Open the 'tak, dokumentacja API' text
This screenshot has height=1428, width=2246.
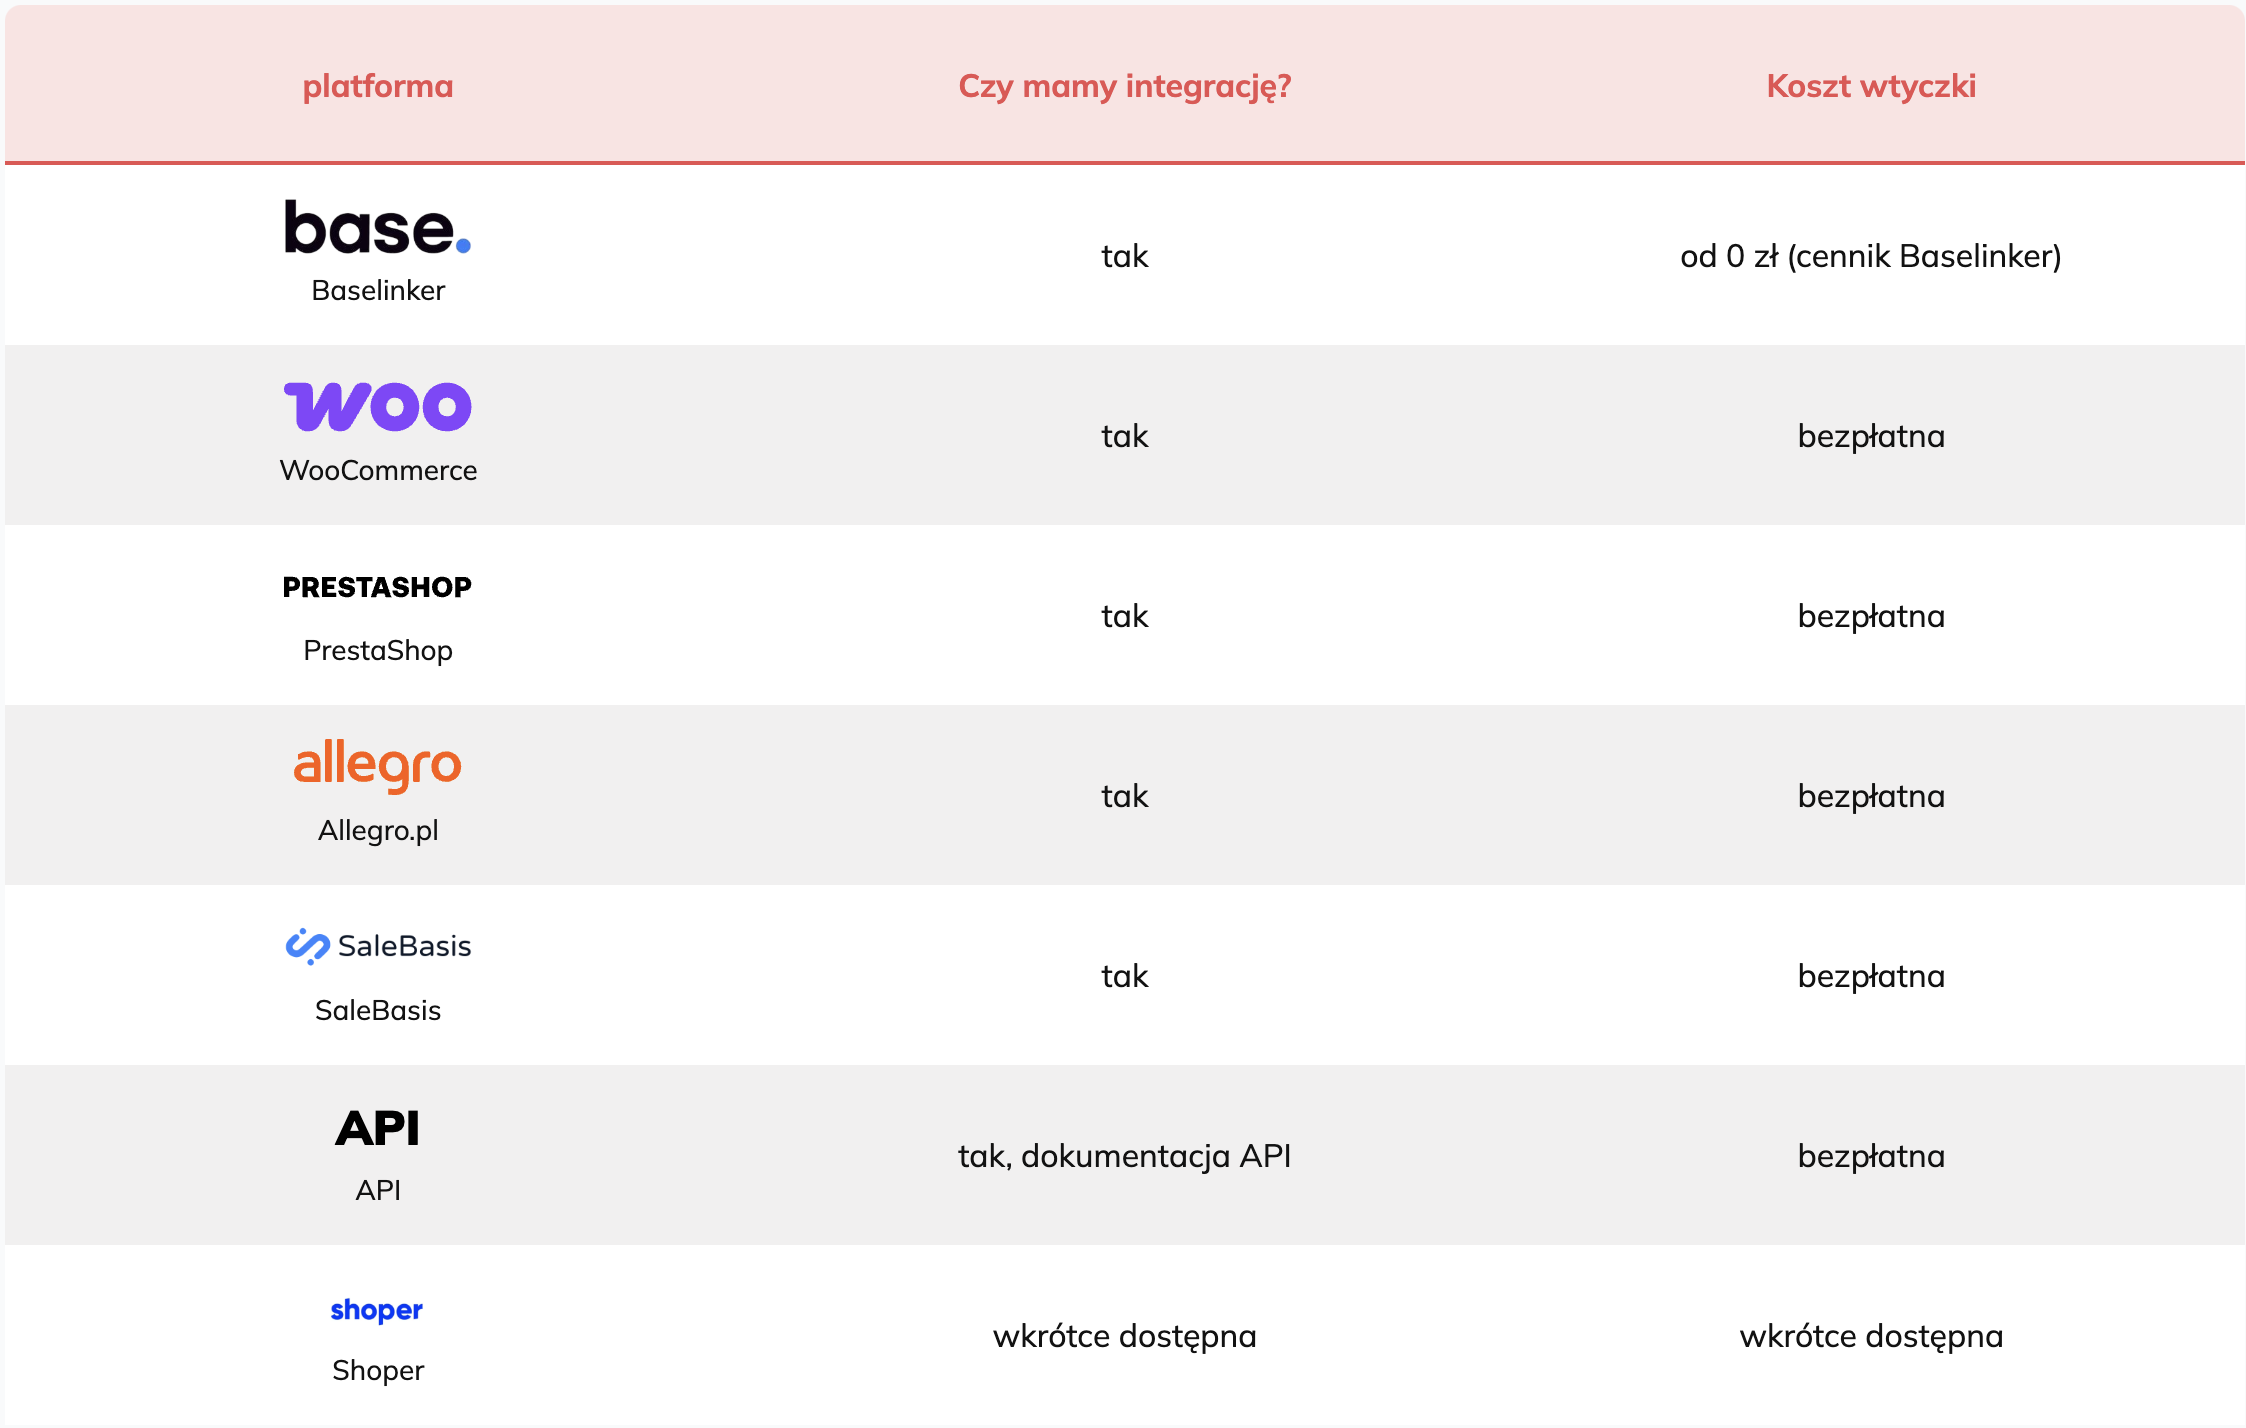[1124, 1156]
